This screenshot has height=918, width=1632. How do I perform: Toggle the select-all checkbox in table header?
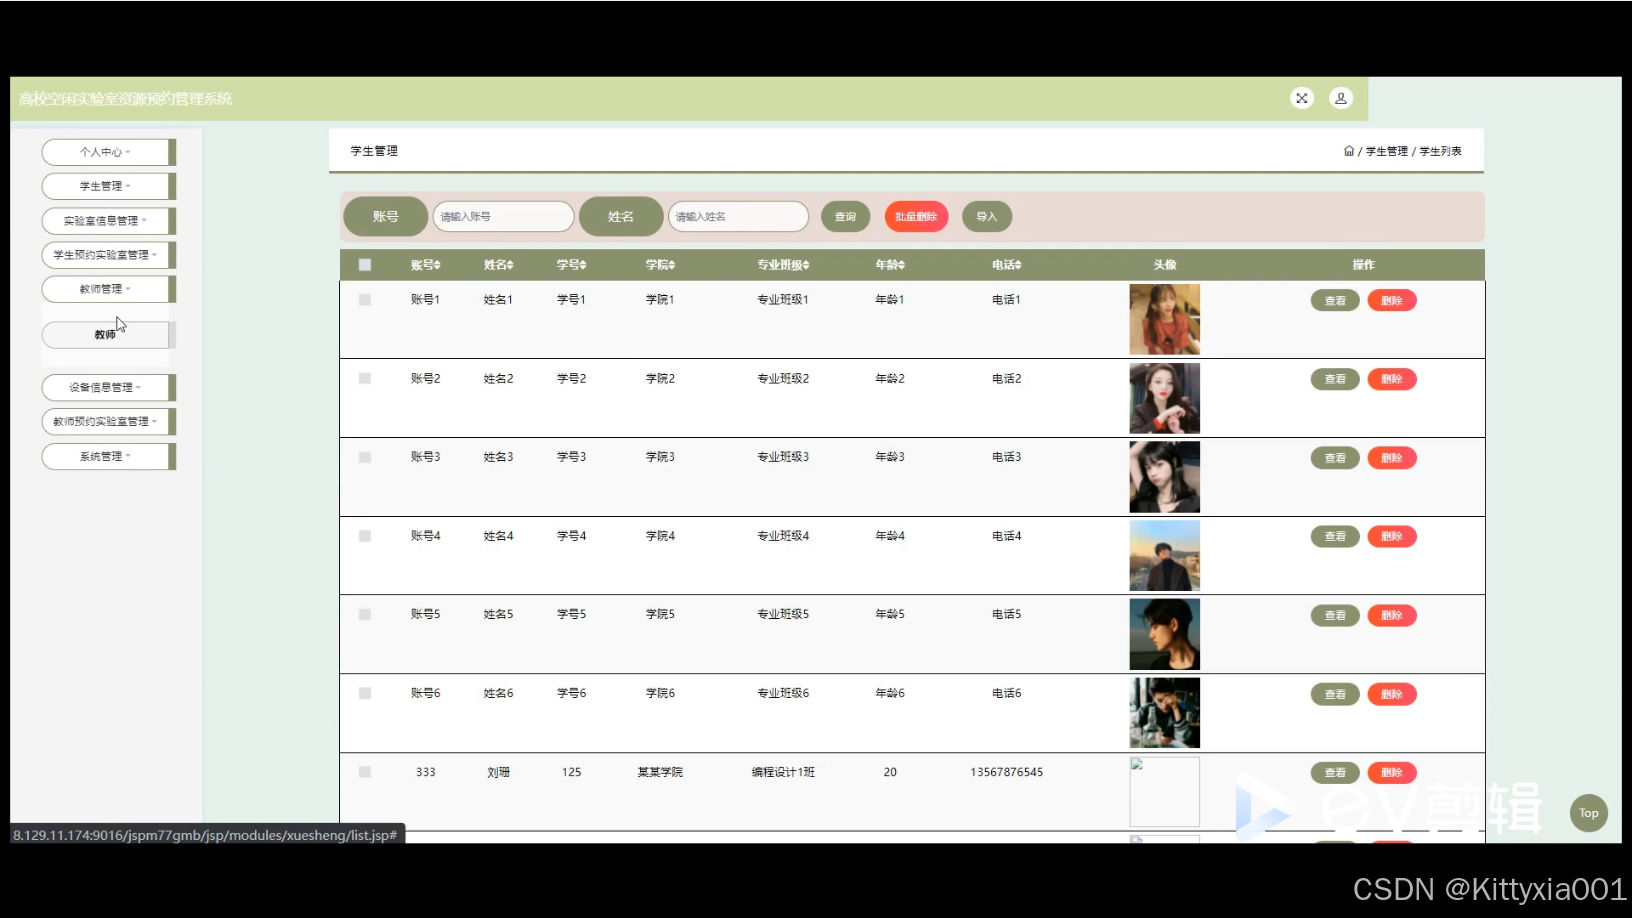[365, 265]
